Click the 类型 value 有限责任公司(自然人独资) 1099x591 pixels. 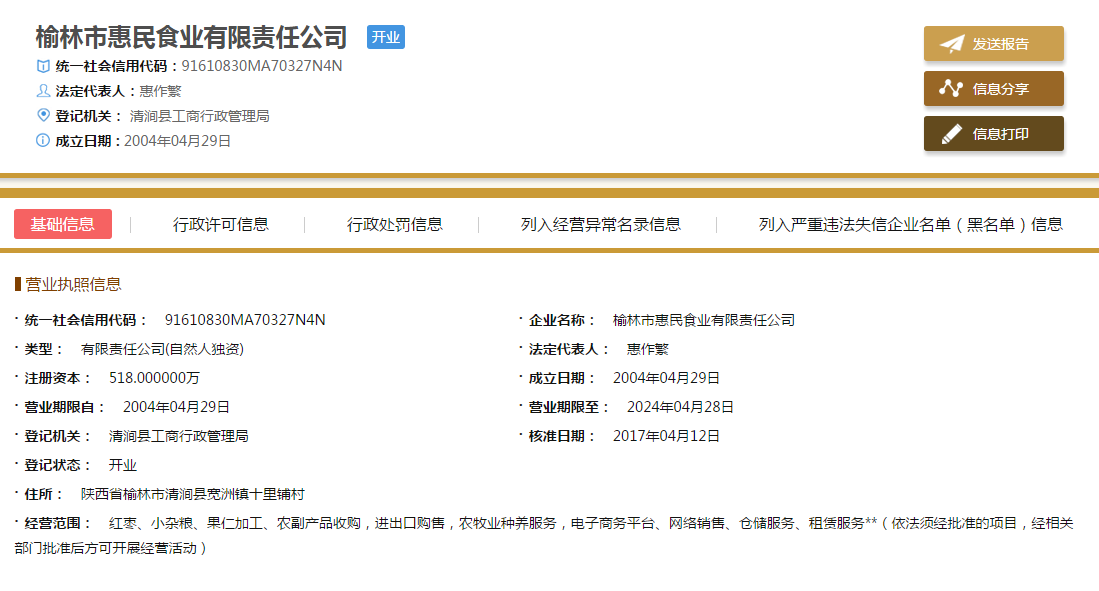[x=162, y=349]
